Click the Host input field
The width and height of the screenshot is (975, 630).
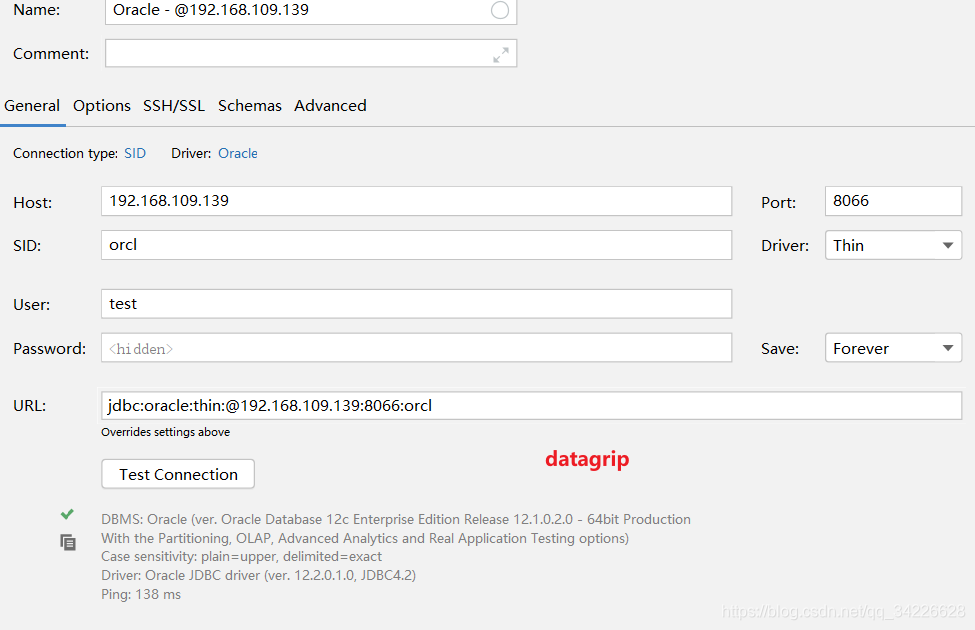point(415,201)
